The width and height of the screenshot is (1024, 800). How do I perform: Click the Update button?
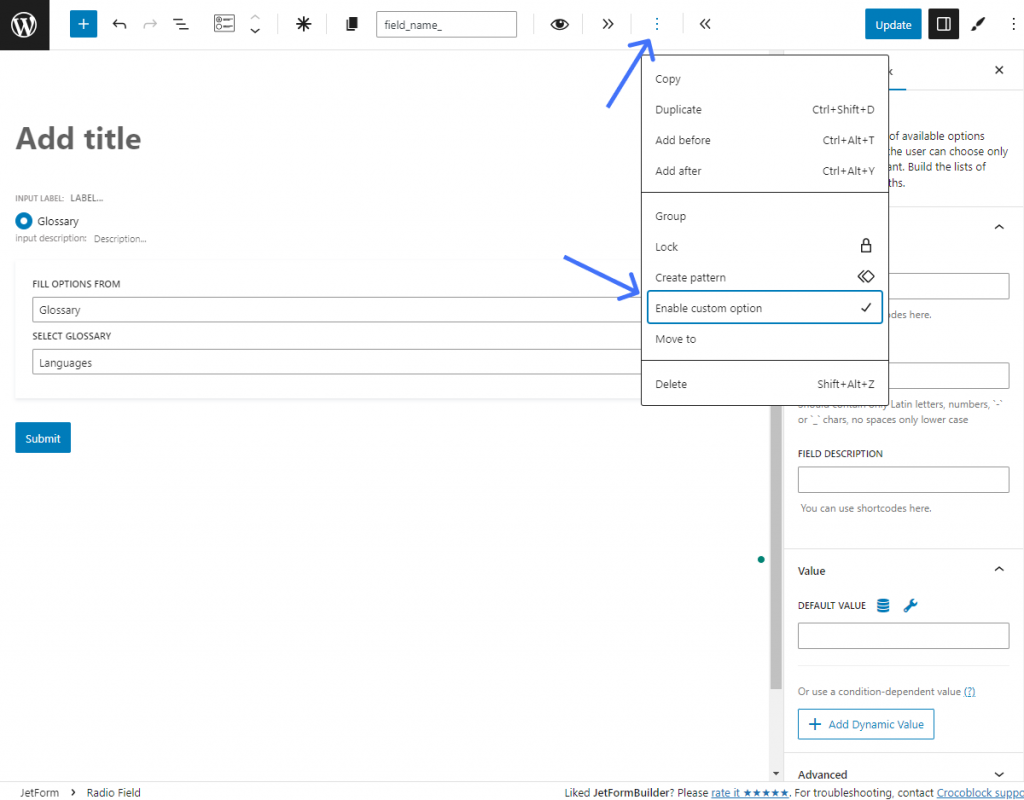pos(893,23)
